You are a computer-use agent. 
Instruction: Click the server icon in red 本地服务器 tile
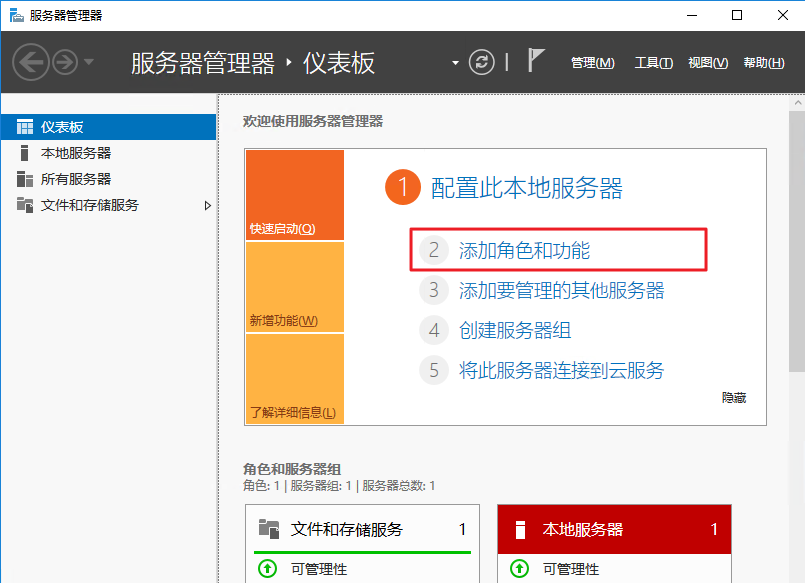click(520, 529)
